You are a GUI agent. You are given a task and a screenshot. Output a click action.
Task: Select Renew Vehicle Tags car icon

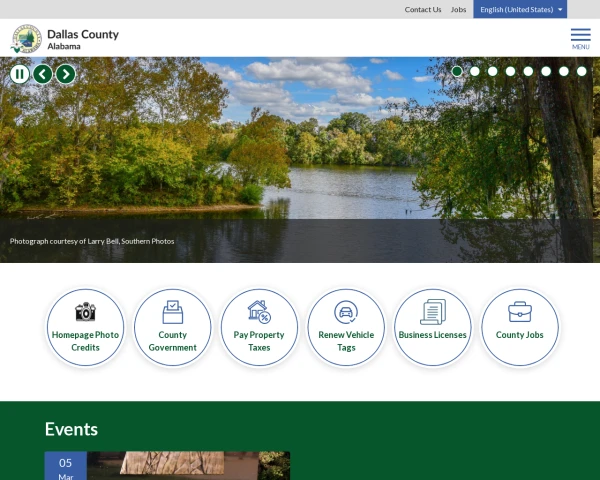click(x=346, y=311)
